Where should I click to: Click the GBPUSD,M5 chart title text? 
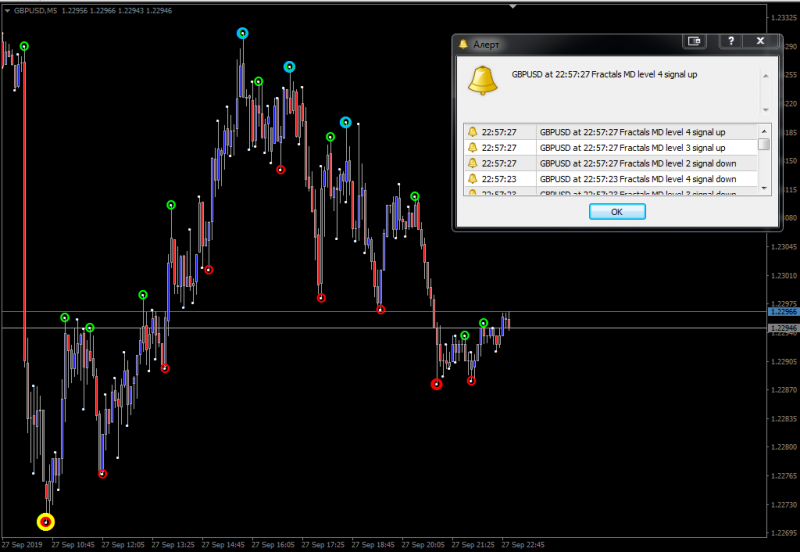click(35, 11)
